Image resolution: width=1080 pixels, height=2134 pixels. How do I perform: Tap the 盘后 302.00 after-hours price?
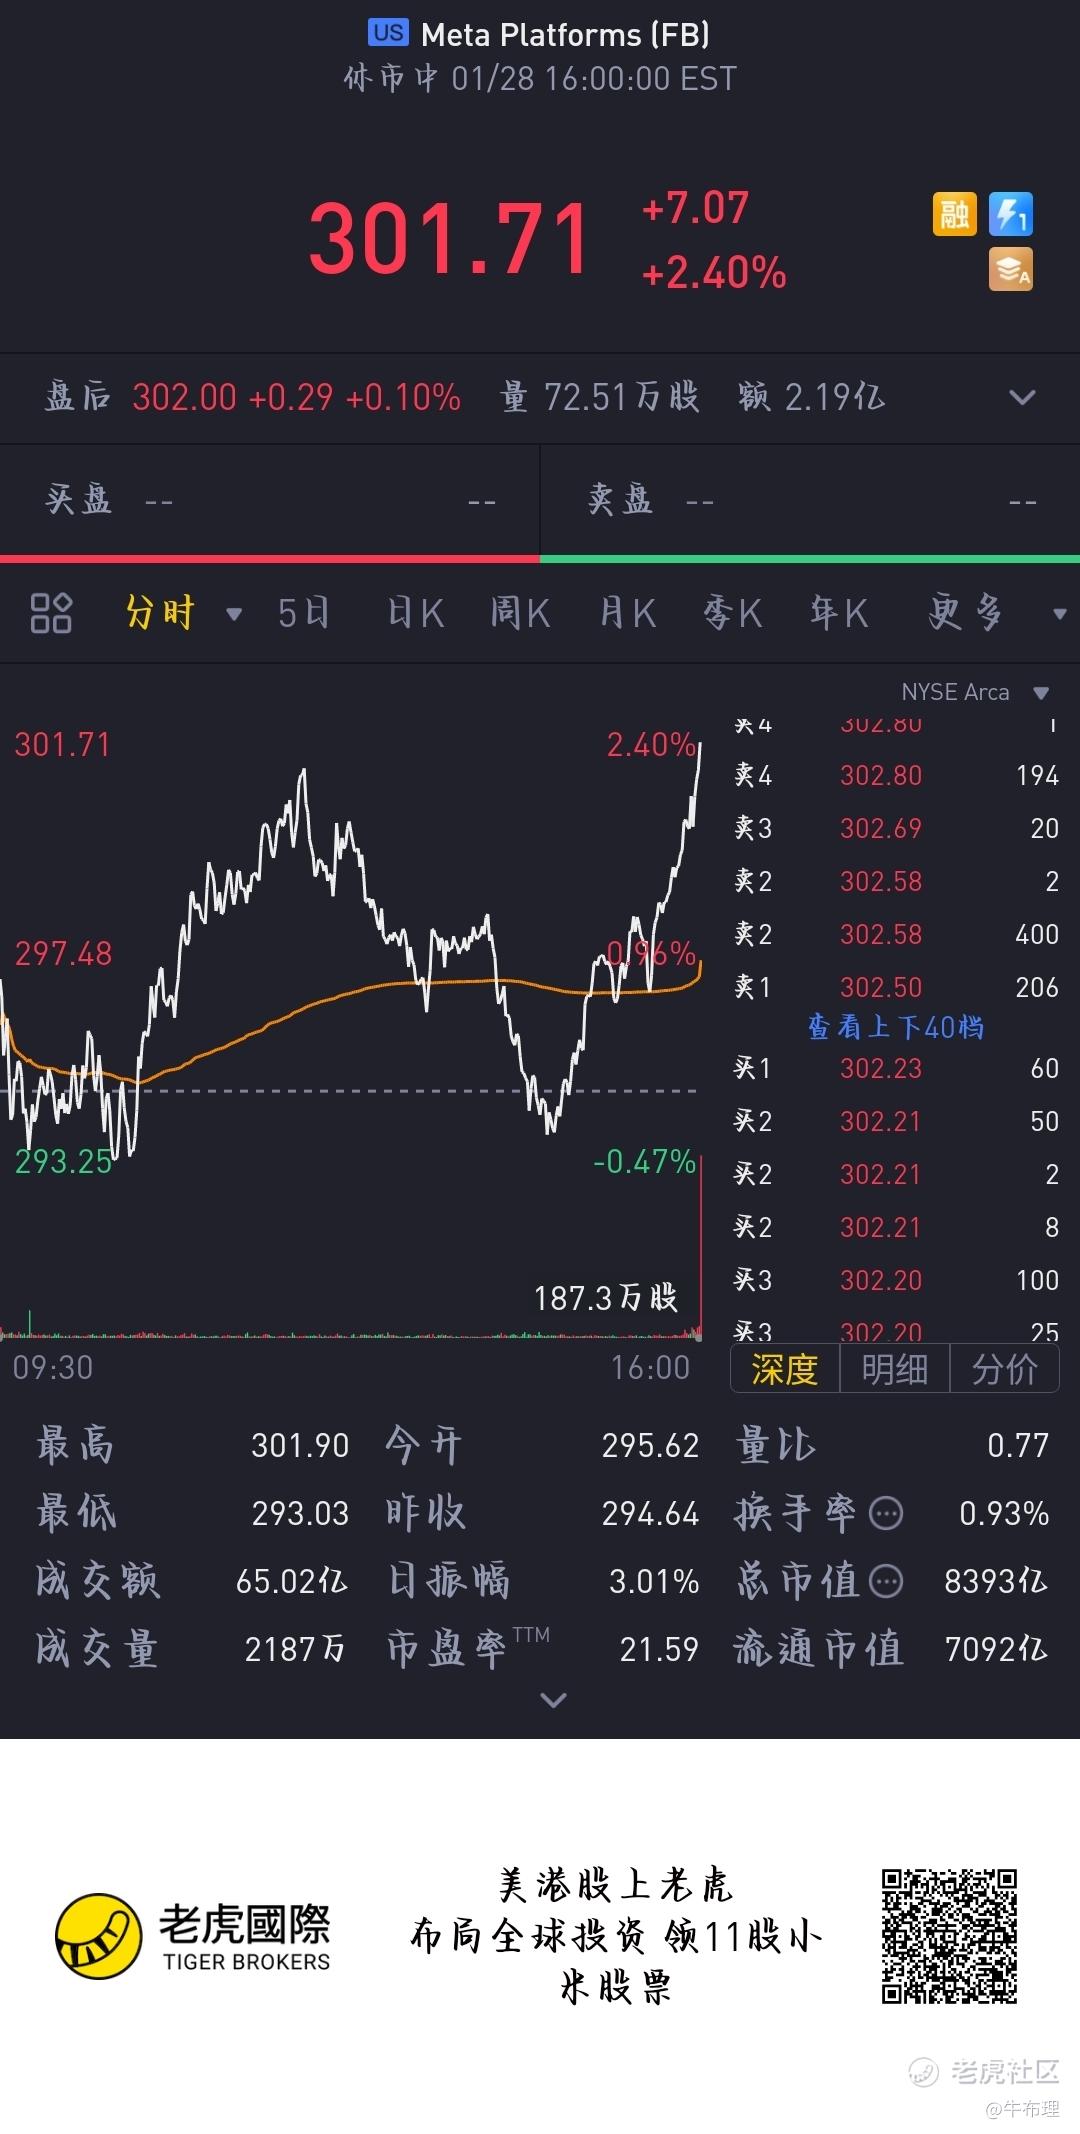pyautogui.click(x=184, y=398)
